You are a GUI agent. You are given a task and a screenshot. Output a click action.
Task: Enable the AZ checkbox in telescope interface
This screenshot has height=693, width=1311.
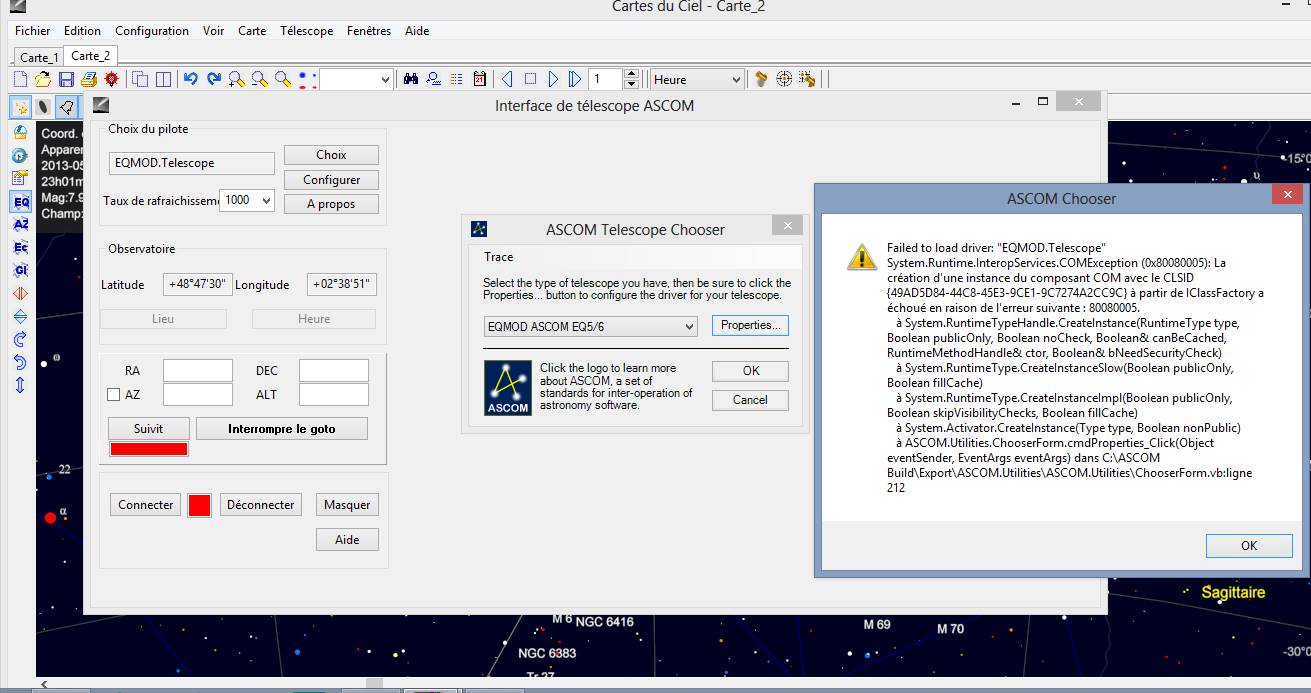(x=115, y=394)
